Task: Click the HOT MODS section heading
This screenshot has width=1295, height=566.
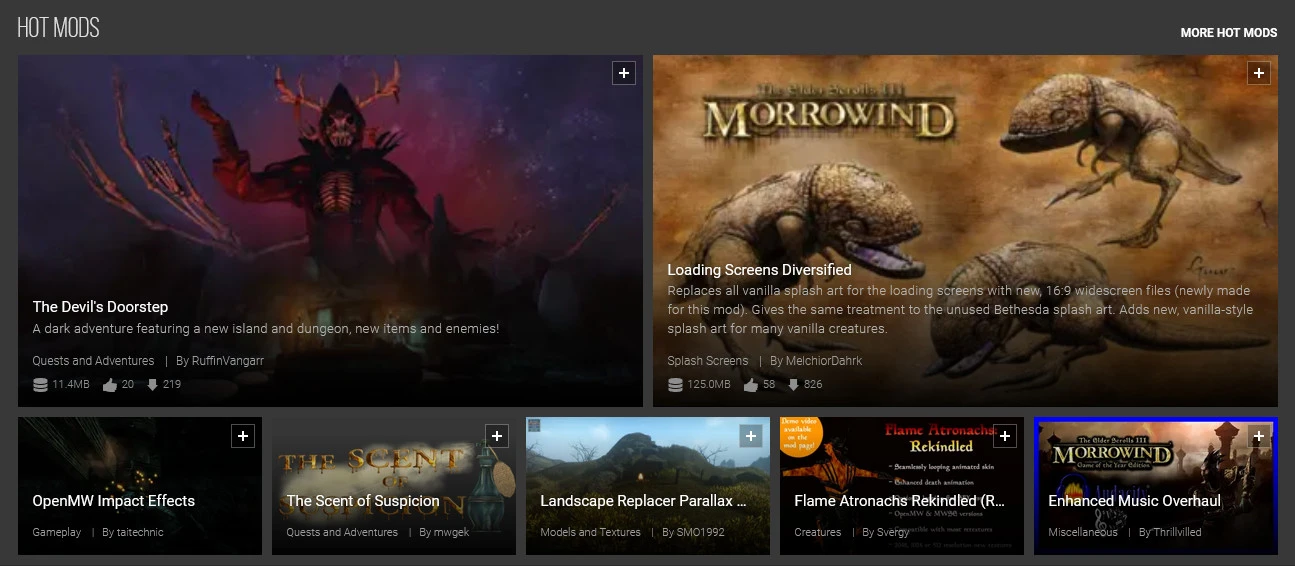Action: [58, 28]
